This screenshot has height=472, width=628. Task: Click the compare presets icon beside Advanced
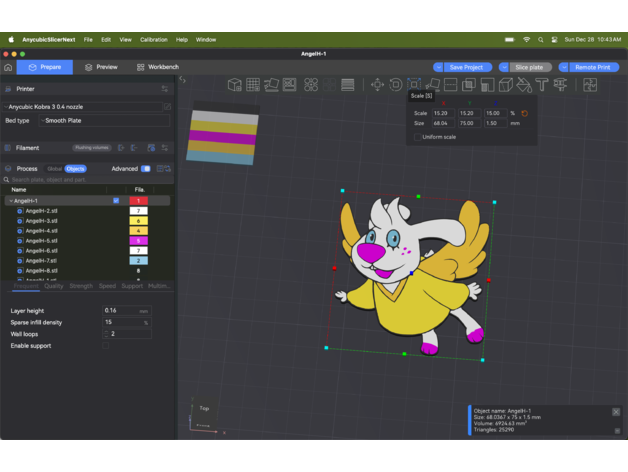163,169
